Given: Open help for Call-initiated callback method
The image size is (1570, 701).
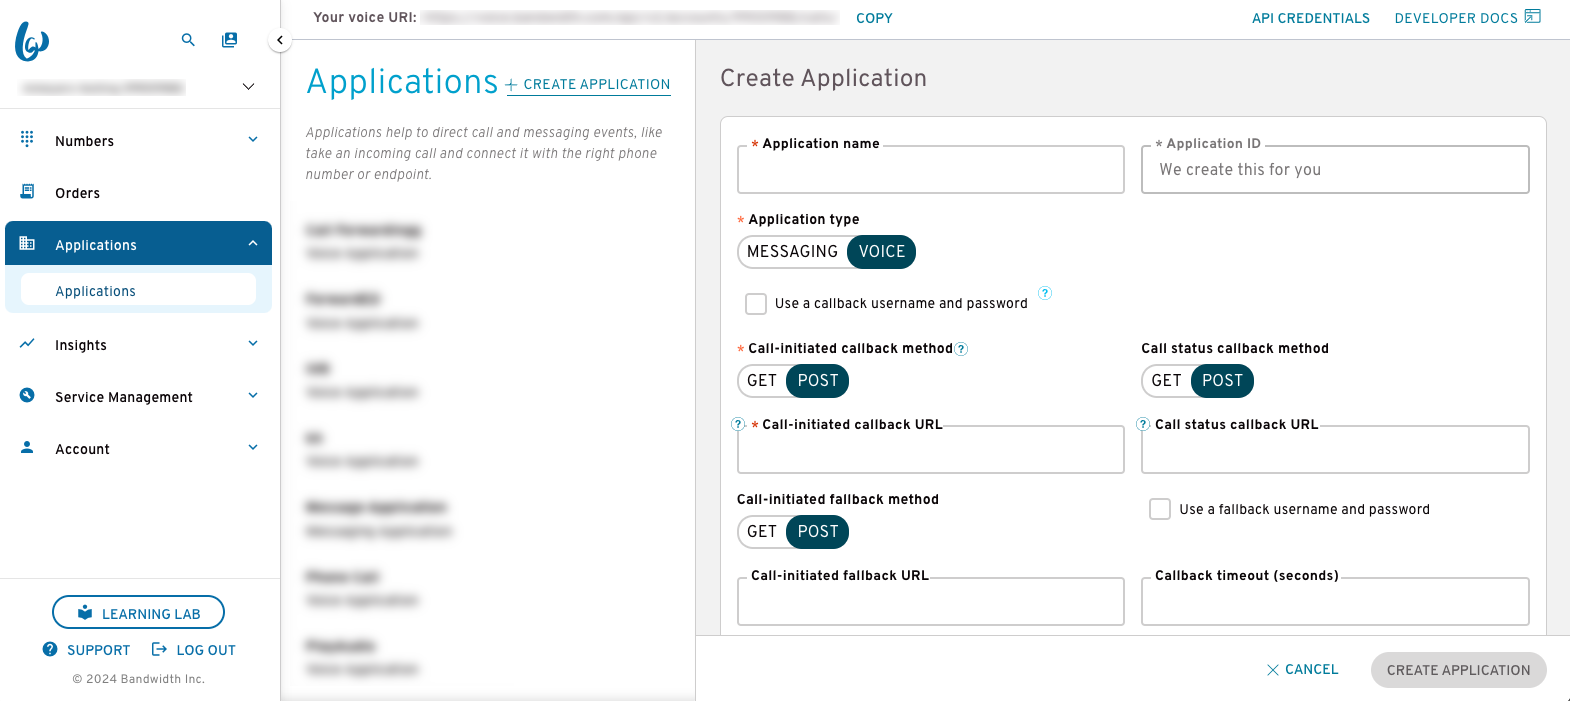Looking at the screenshot, I should [x=961, y=349].
